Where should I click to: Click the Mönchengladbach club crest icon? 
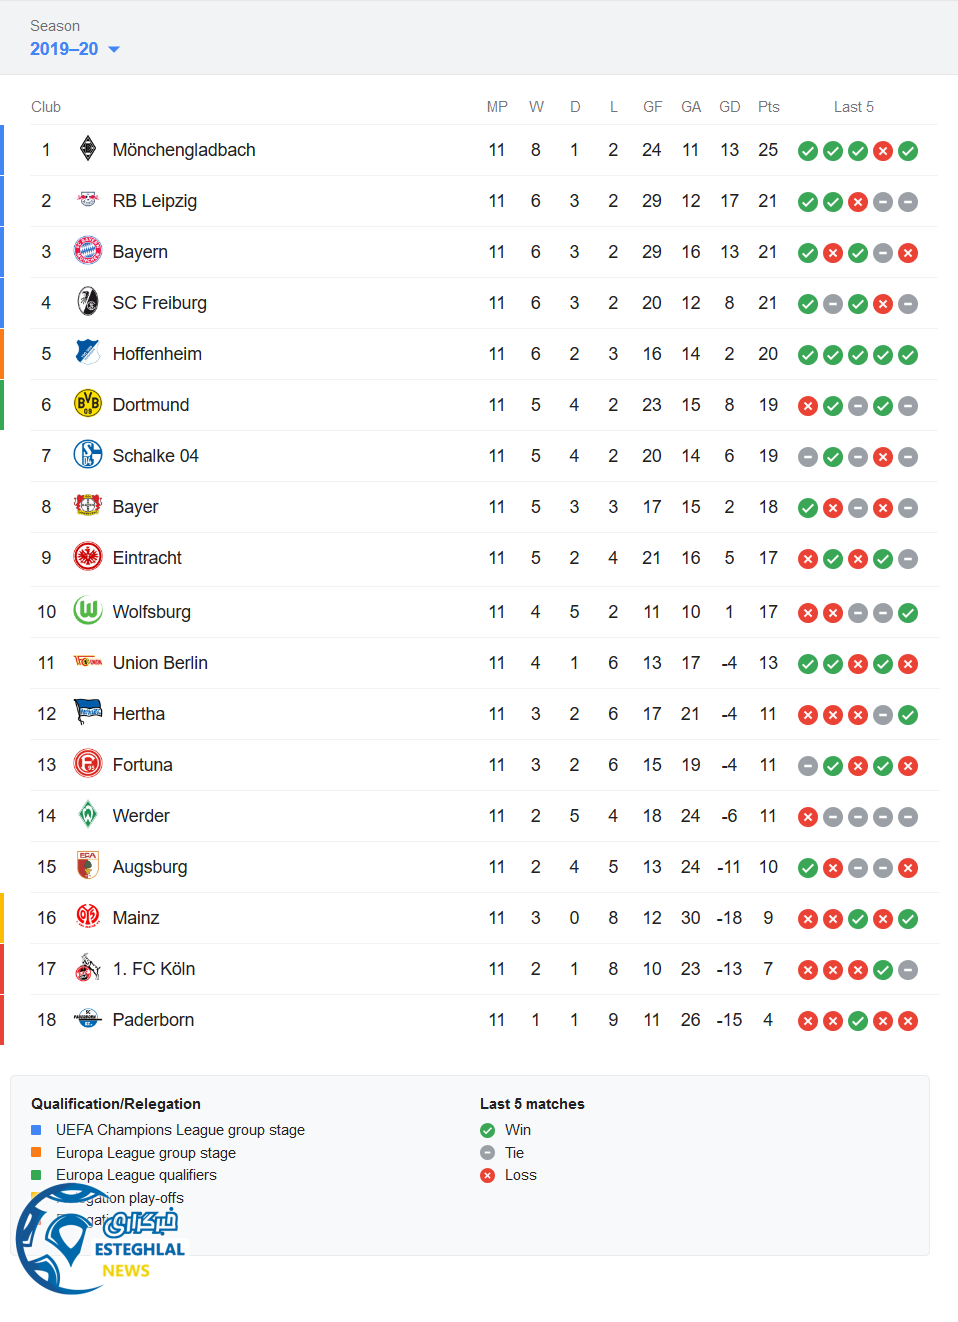88,149
